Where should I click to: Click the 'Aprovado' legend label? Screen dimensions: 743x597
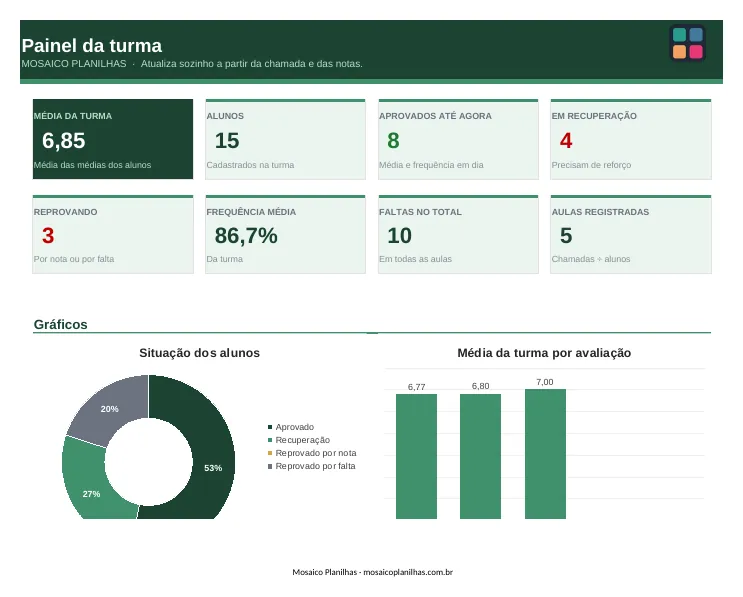click(x=295, y=427)
